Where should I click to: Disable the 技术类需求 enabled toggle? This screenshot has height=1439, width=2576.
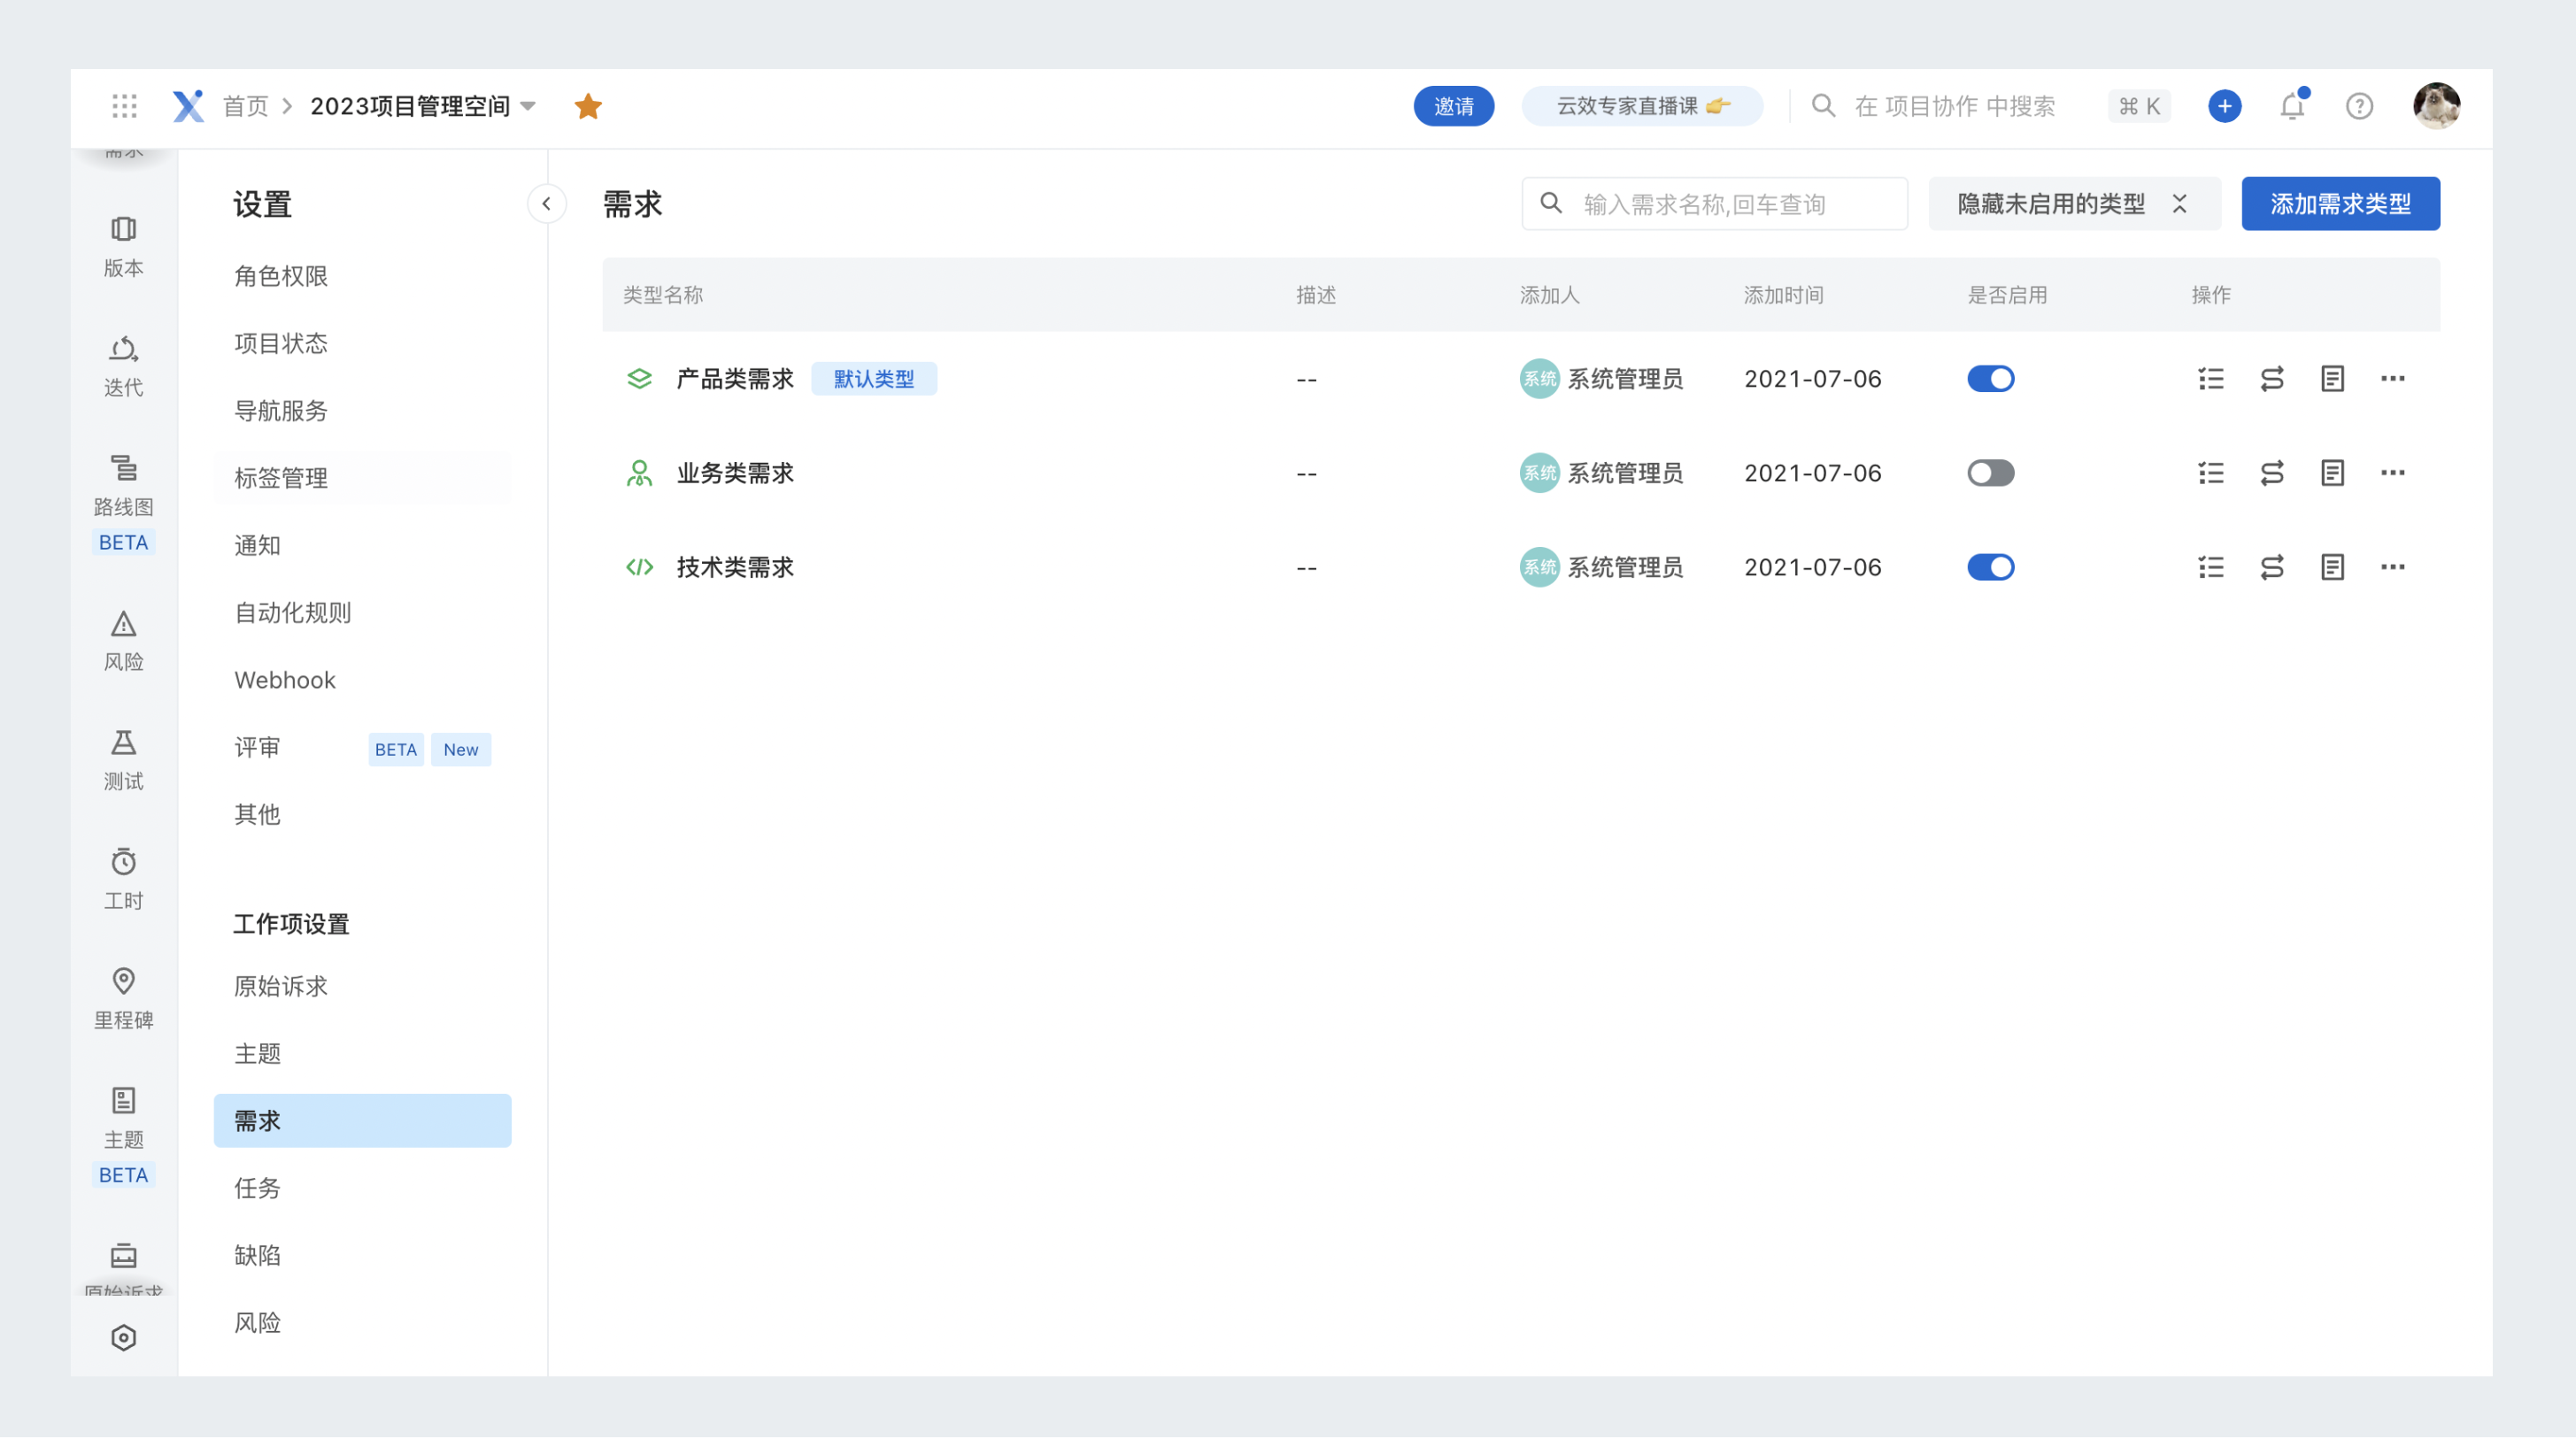click(1990, 567)
